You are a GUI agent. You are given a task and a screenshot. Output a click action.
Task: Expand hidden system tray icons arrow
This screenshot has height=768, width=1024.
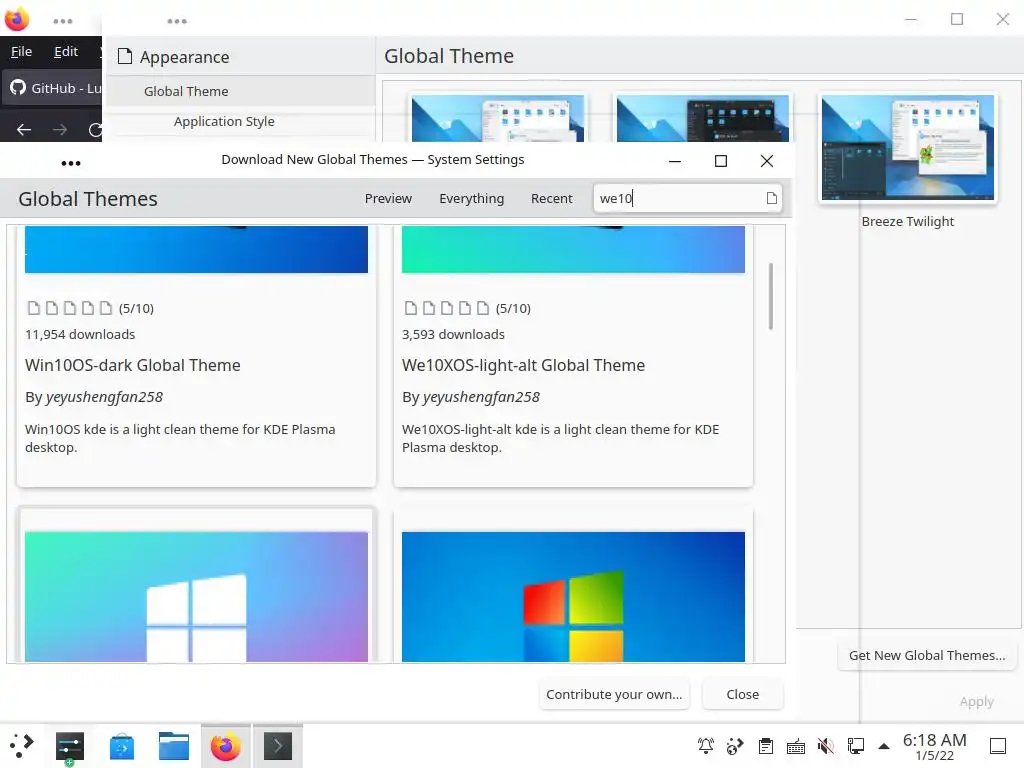(x=884, y=746)
